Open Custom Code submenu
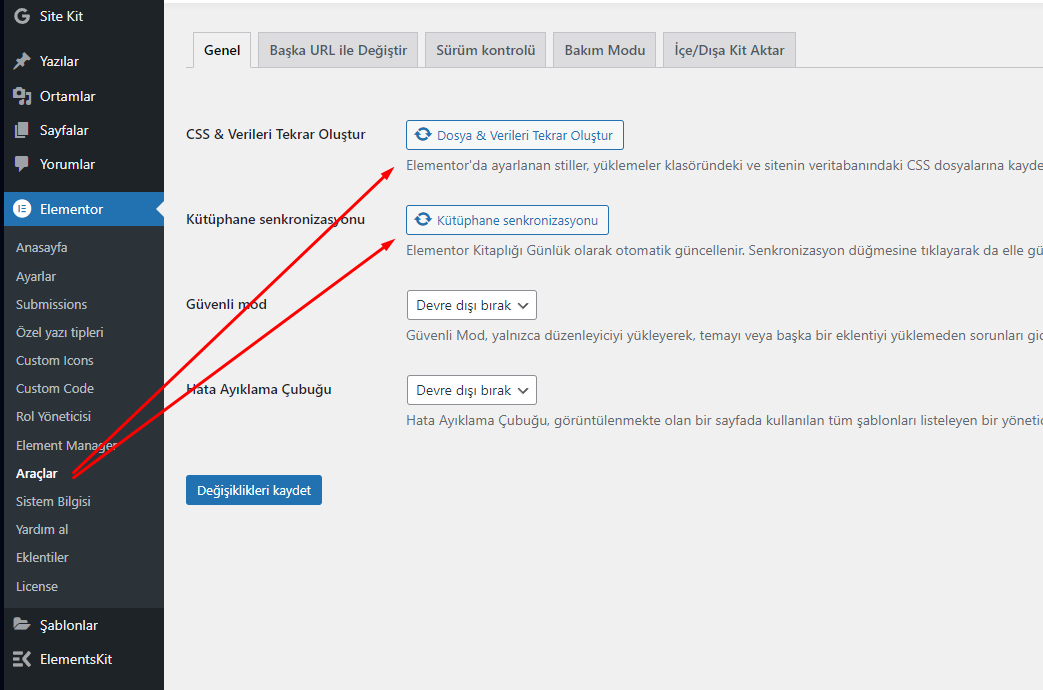The image size is (1043, 690). click(x=55, y=389)
